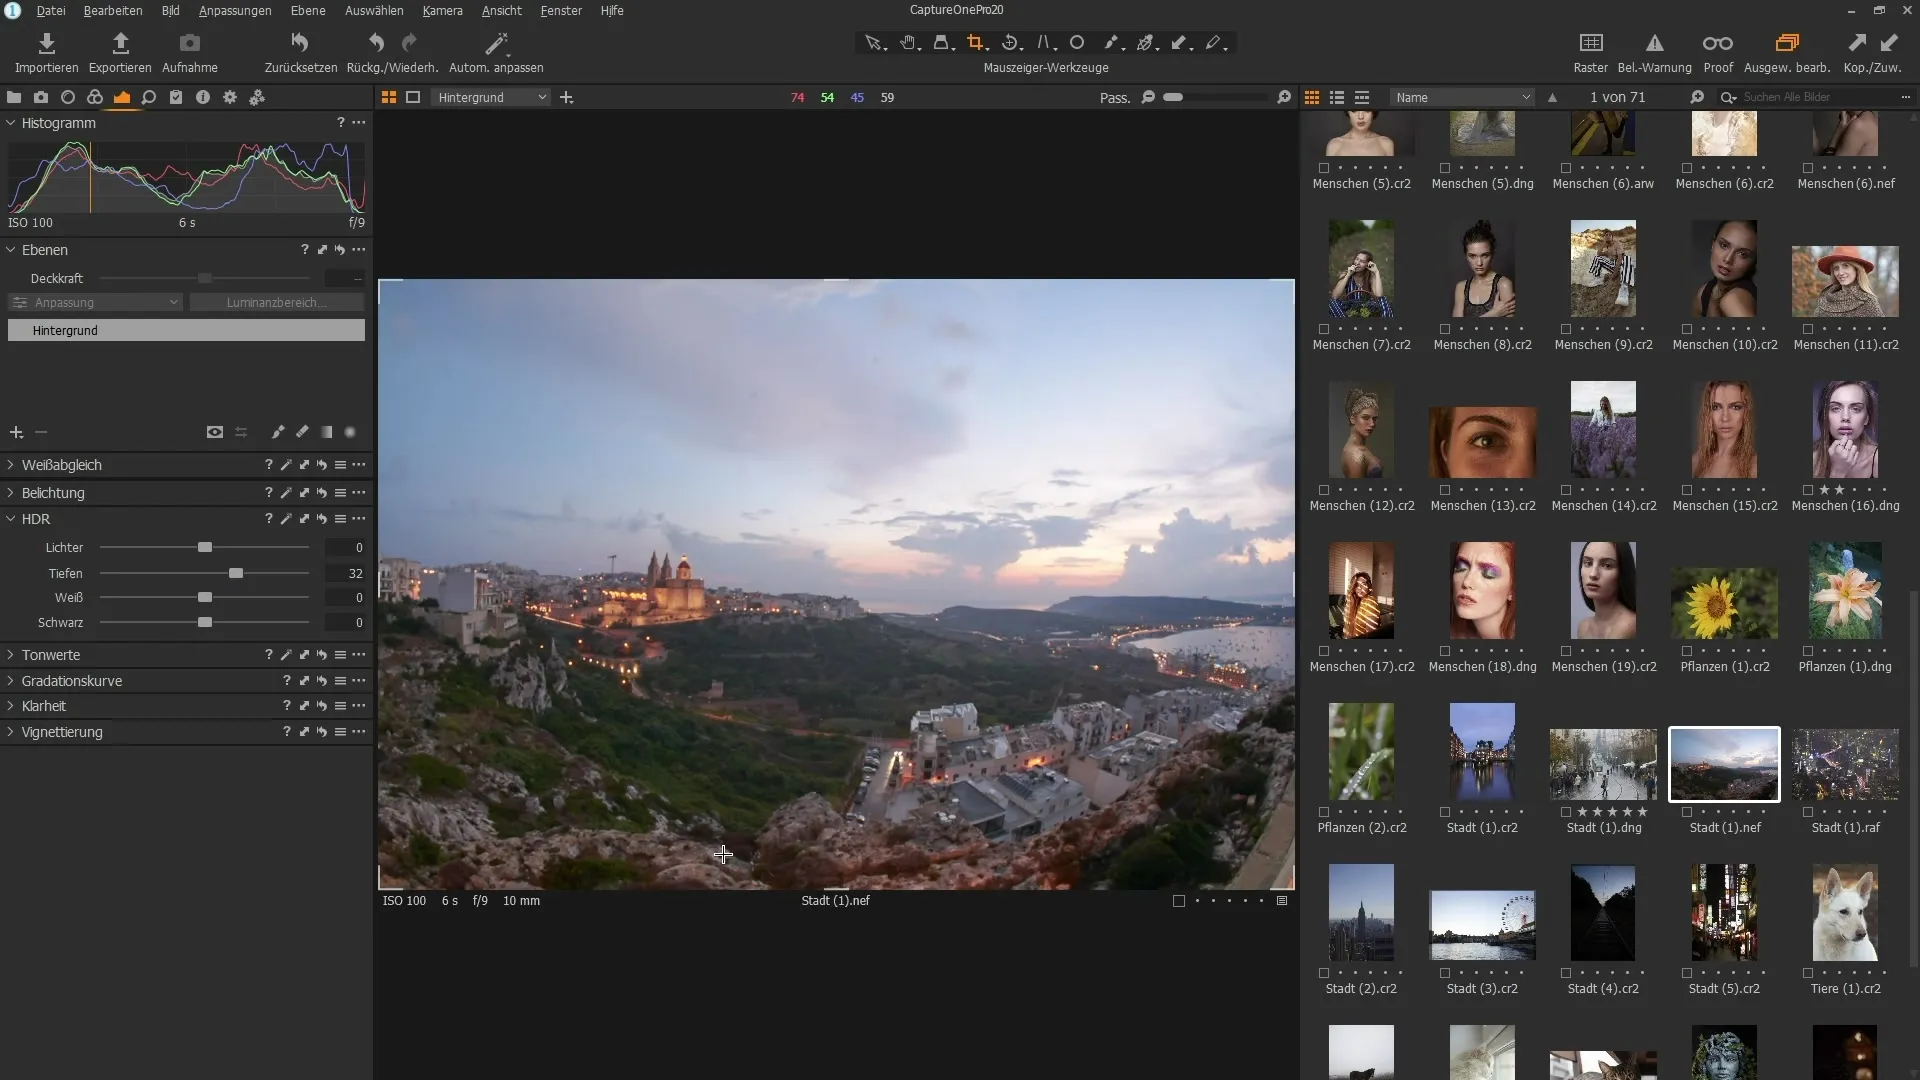The height and width of the screenshot is (1080, 1920).
Task: Toggle color tag box below the viewer image
Action: 1179,901
